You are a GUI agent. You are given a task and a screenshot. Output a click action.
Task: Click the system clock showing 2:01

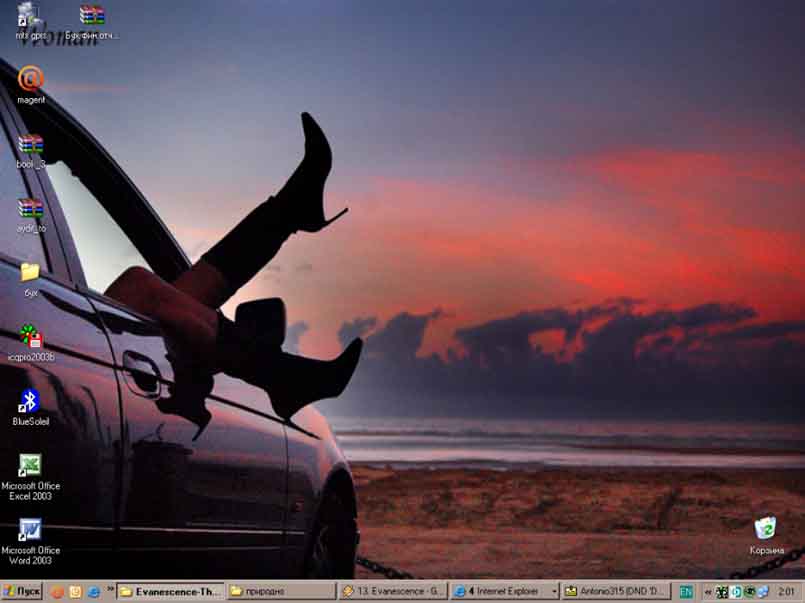coord(786,592)
